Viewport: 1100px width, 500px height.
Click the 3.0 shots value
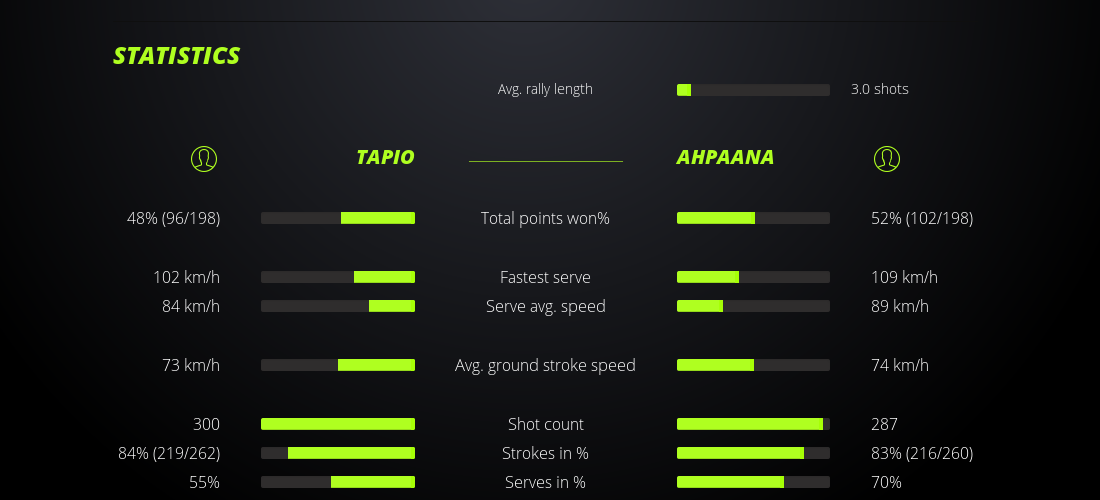tap(879, 89)
